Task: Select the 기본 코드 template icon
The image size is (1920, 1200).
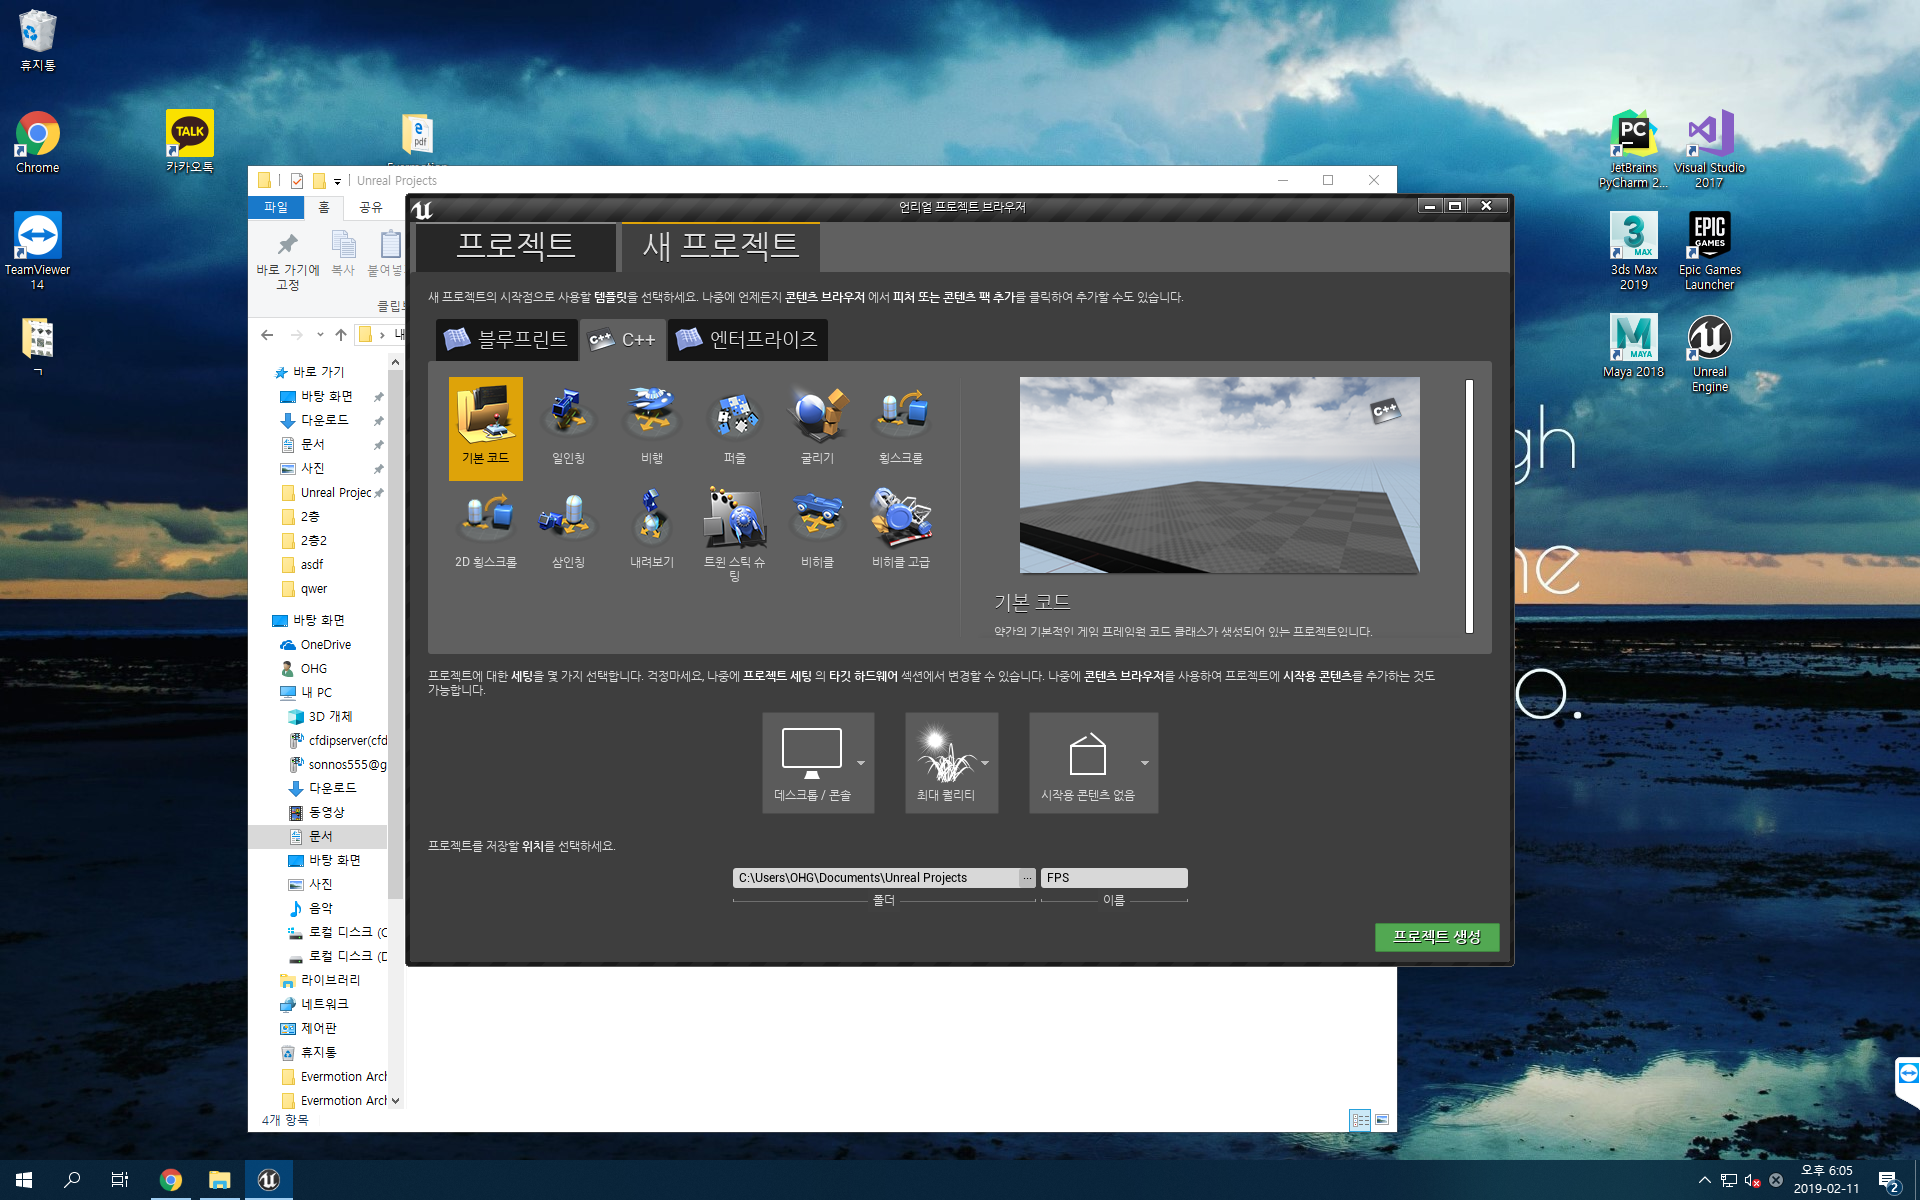Action: (485, 428)
